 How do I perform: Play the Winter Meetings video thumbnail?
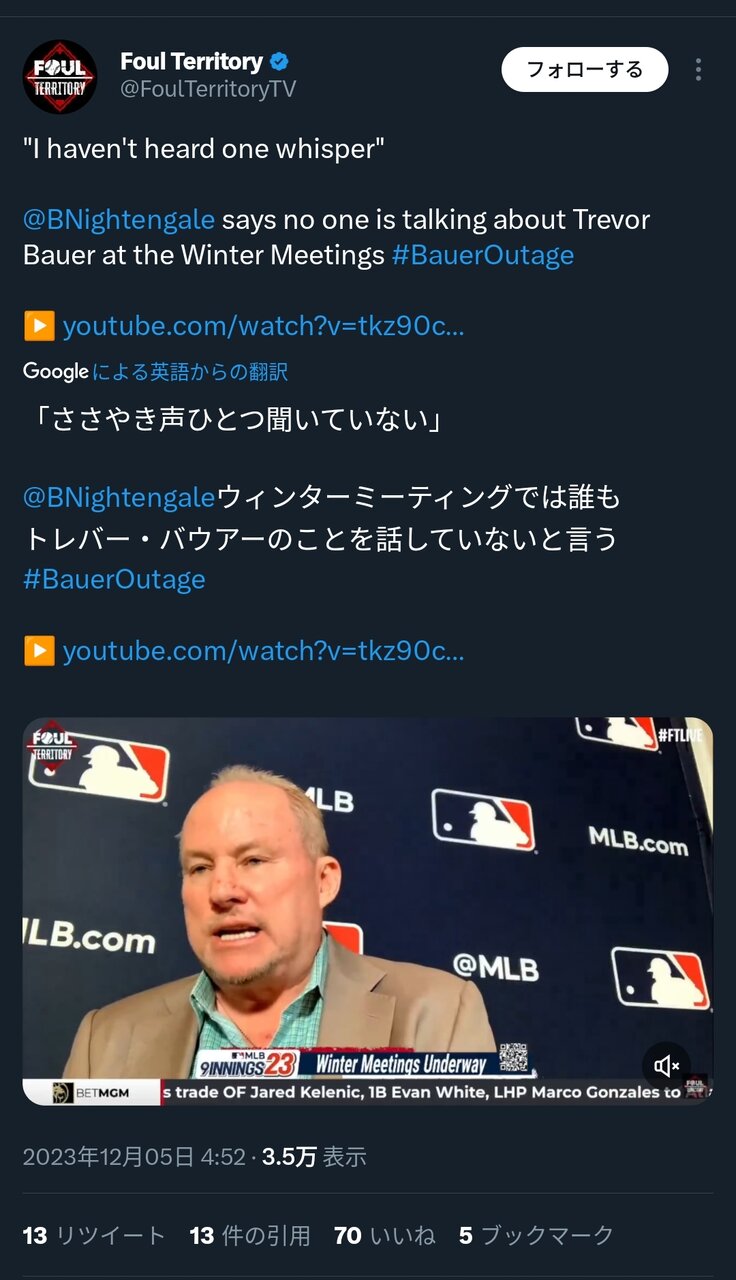pyautogui.click(x=368, y=911)
